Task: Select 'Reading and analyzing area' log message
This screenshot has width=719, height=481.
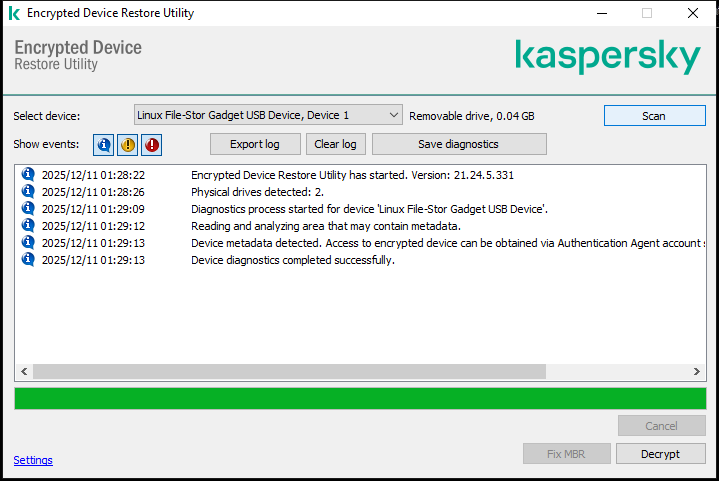Action: tap(326, 226)
